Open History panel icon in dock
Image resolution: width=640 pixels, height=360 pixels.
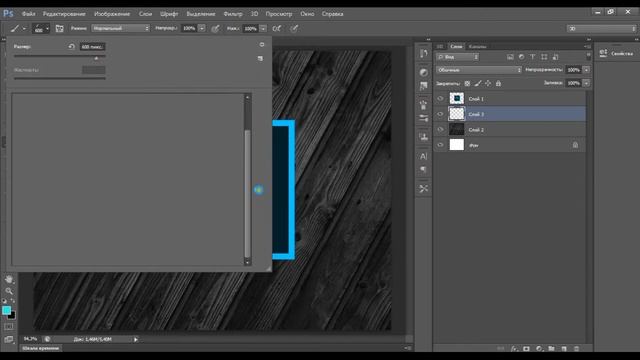pyautogui.click(x=424, y=53)
